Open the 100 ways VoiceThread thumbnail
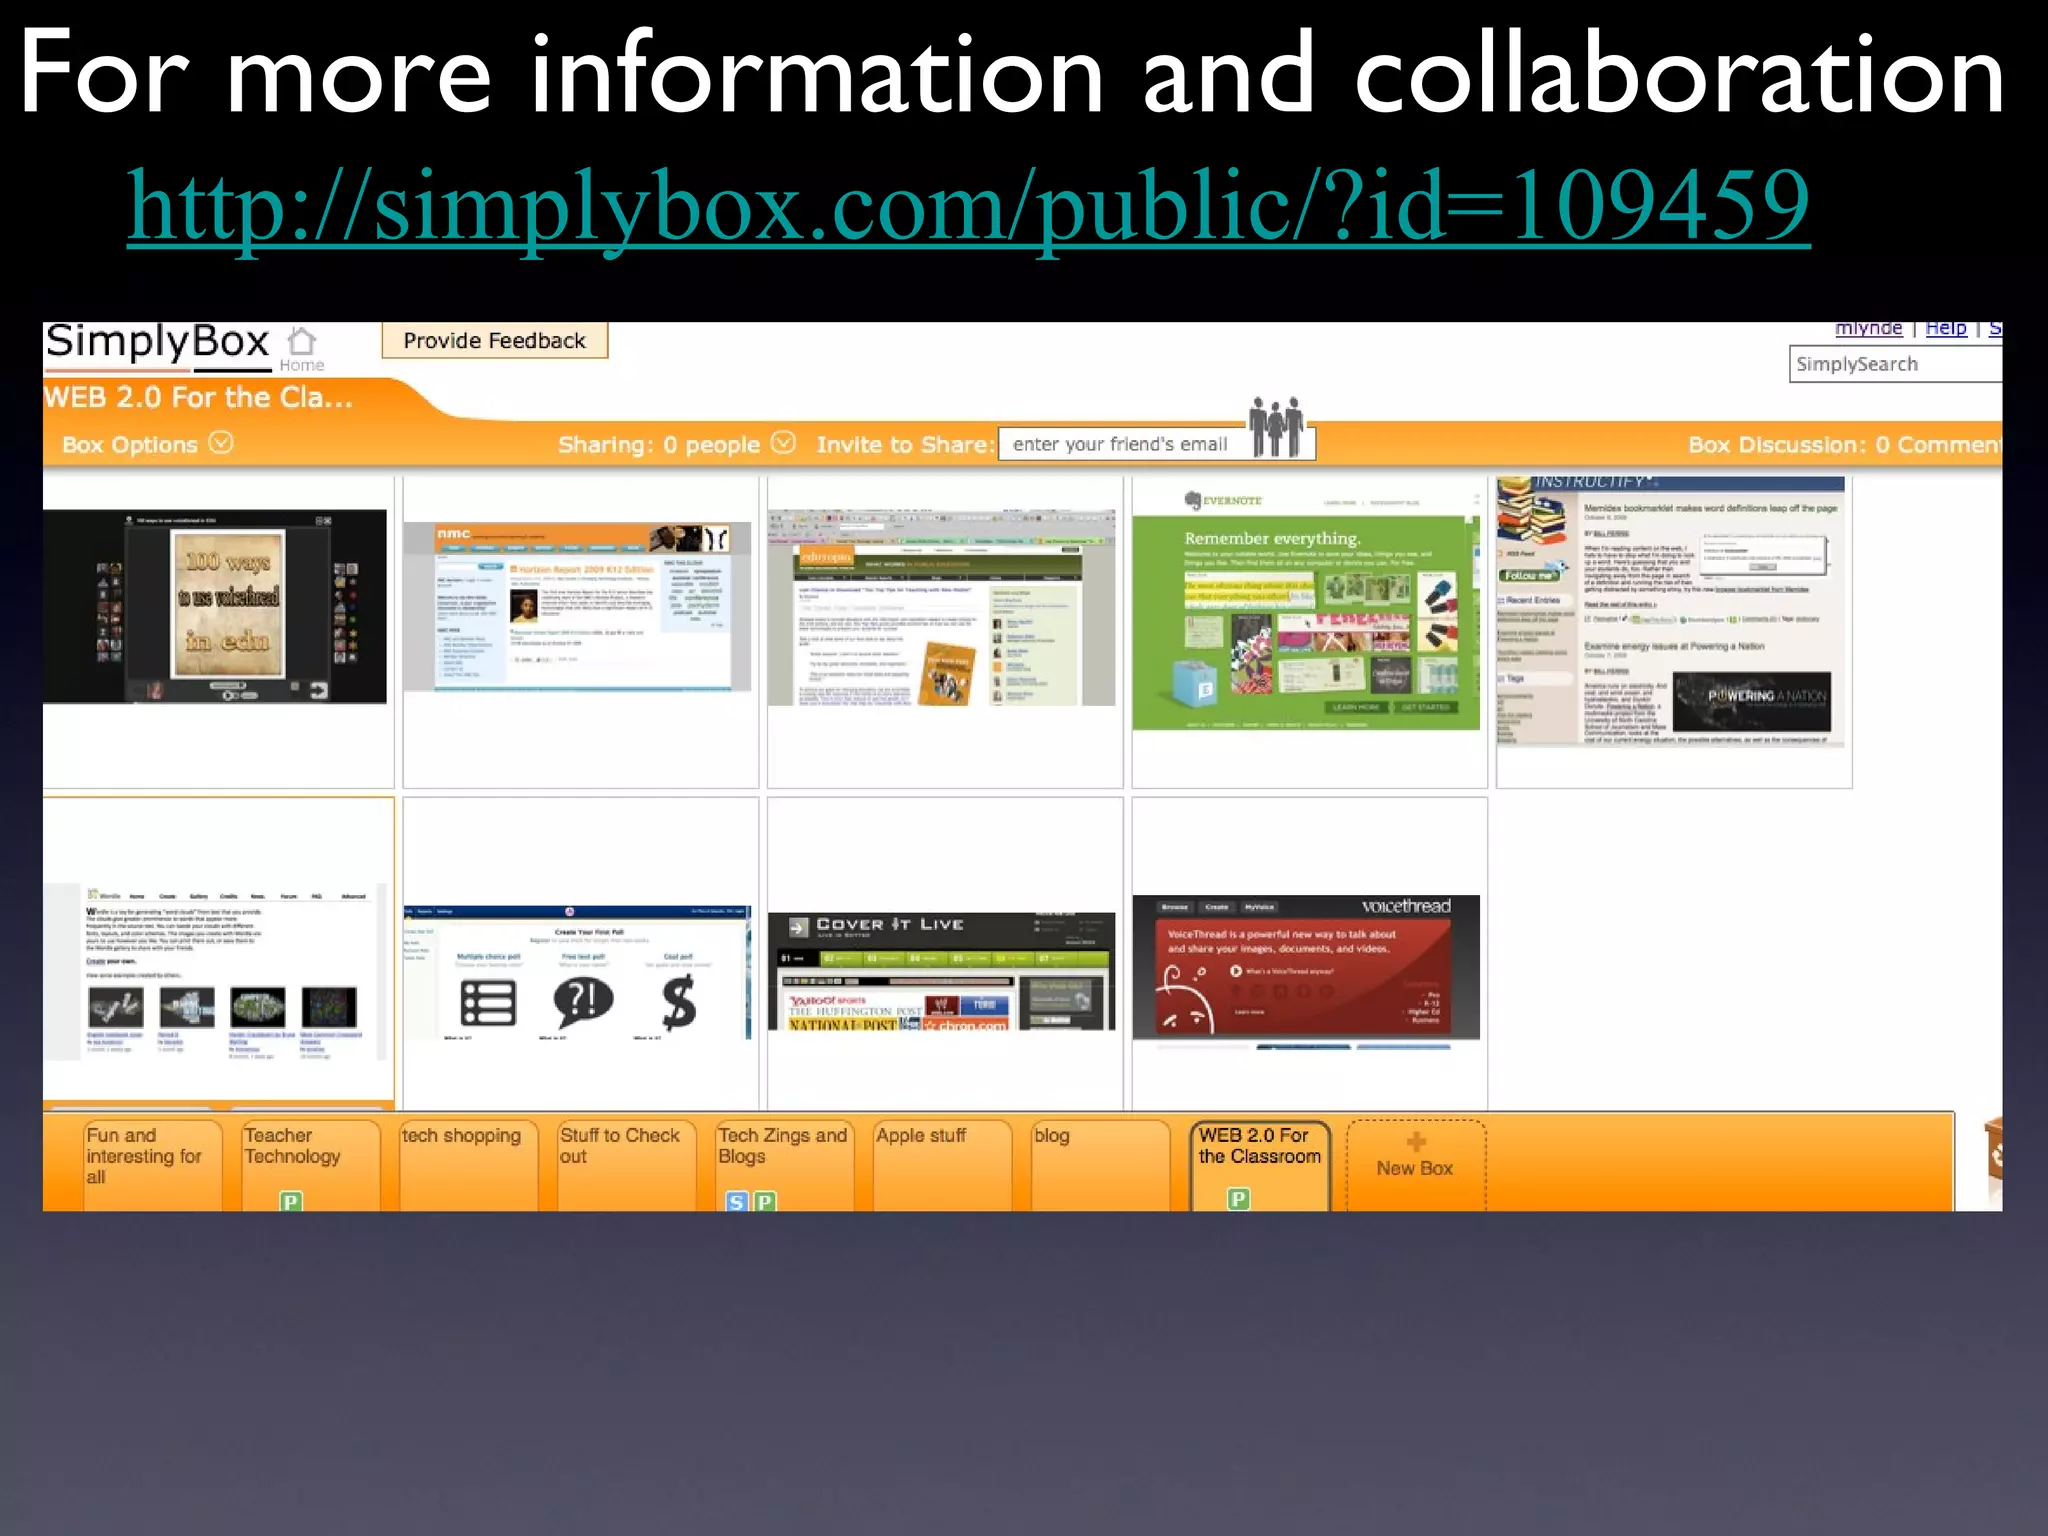Image resolution: width=2048 pixels, height=1536 pixels. click(215, 607)
